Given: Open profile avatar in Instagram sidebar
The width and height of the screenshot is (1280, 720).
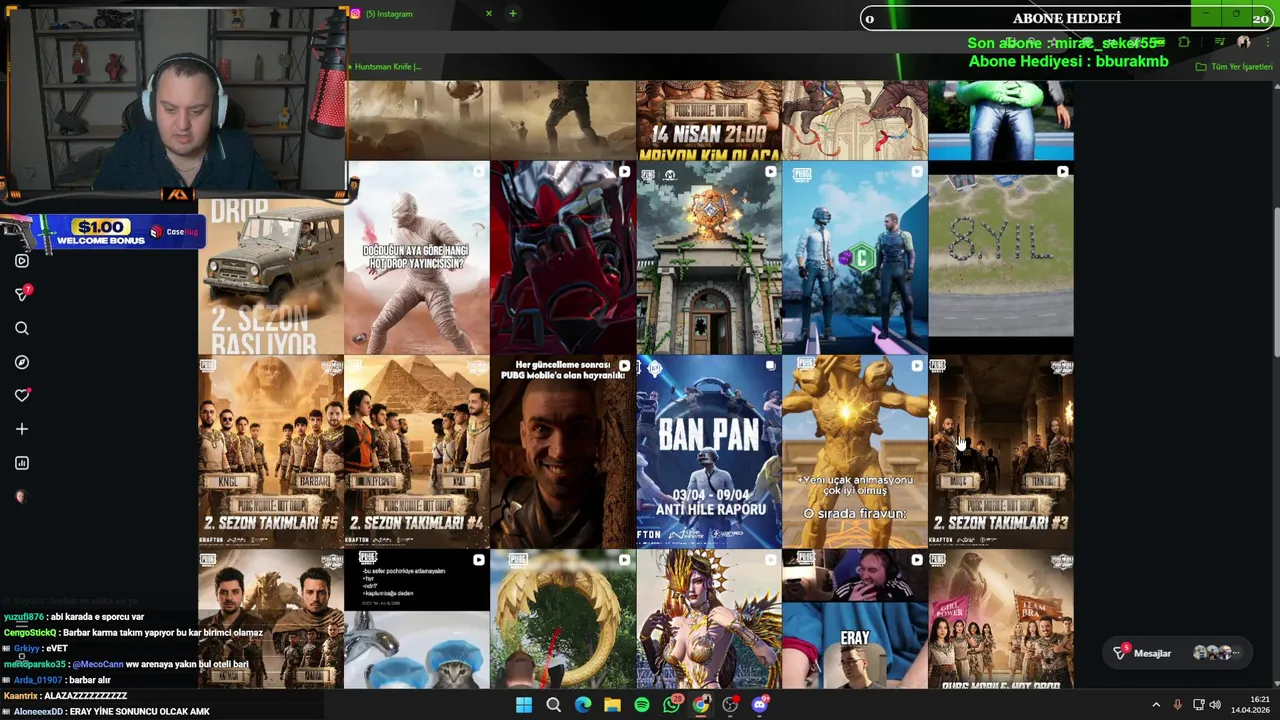Looking at the screenshot, I should click(20, 496).
